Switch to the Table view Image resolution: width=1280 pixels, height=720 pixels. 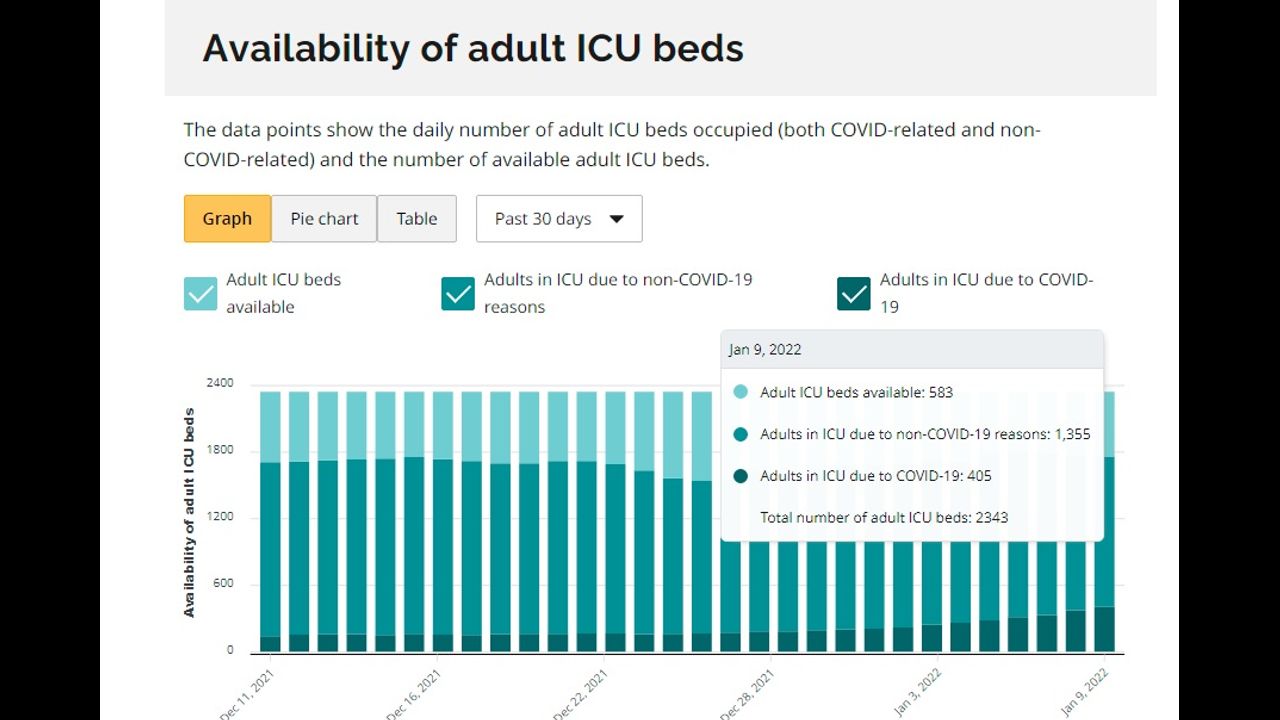[416, 219]
